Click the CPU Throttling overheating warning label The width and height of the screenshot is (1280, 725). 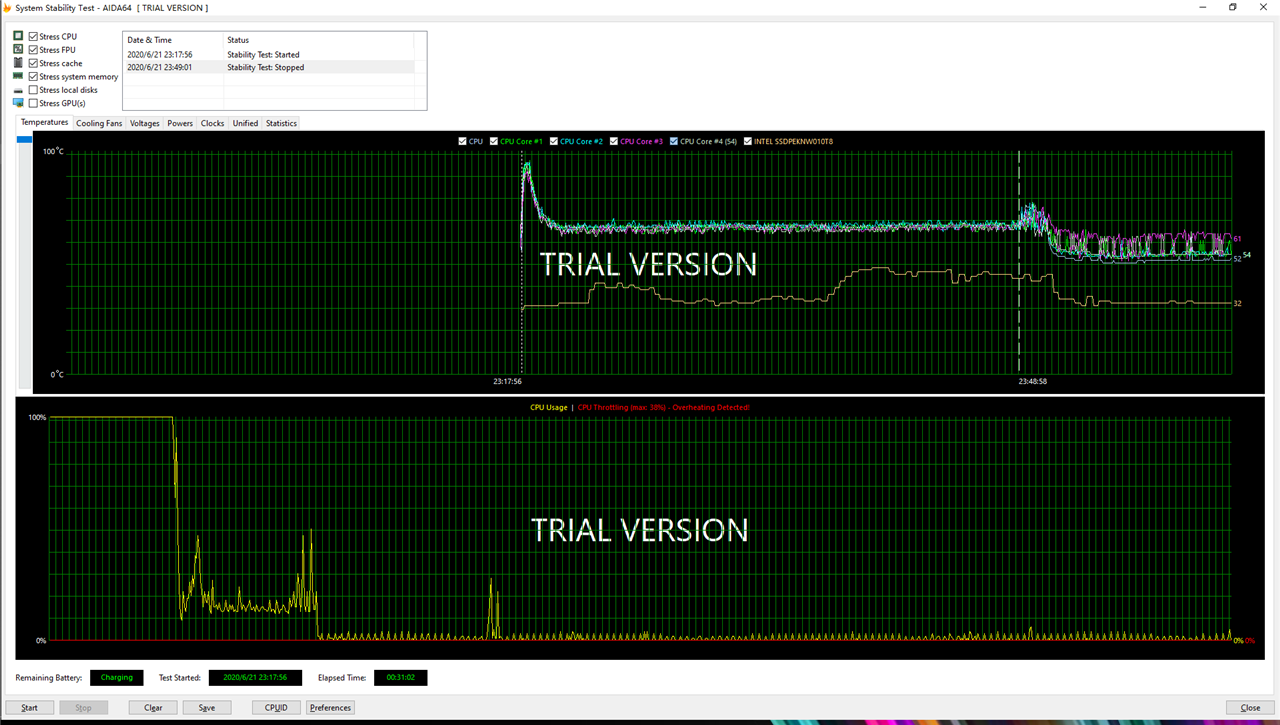664,407
